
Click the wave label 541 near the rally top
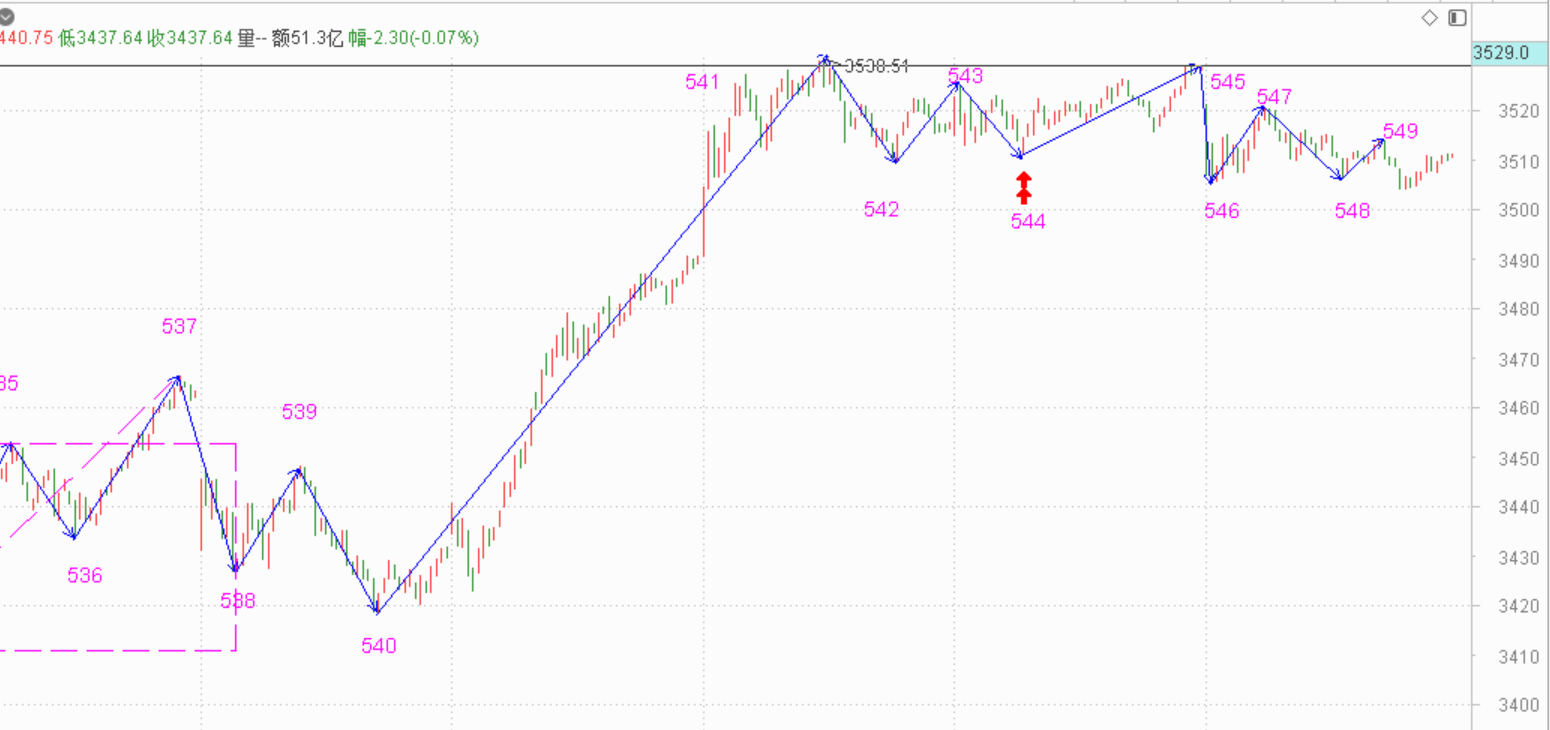(x=702, y=82)
